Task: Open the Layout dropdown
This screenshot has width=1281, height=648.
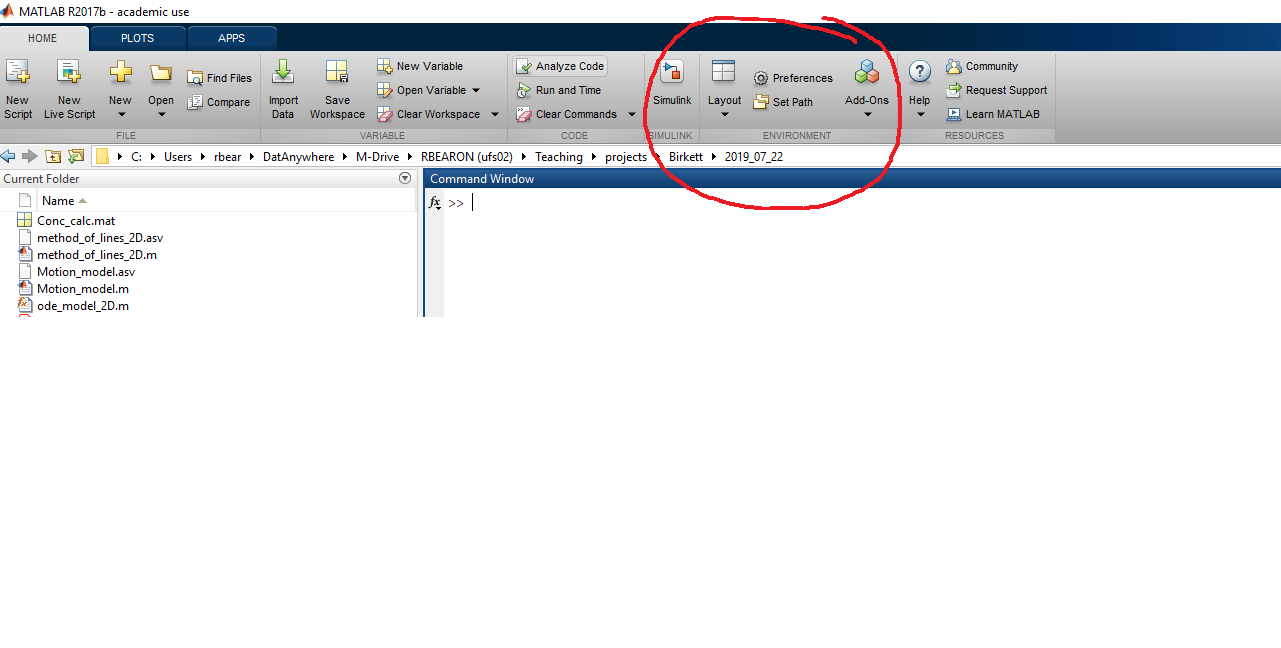Action: coord(724,89)
